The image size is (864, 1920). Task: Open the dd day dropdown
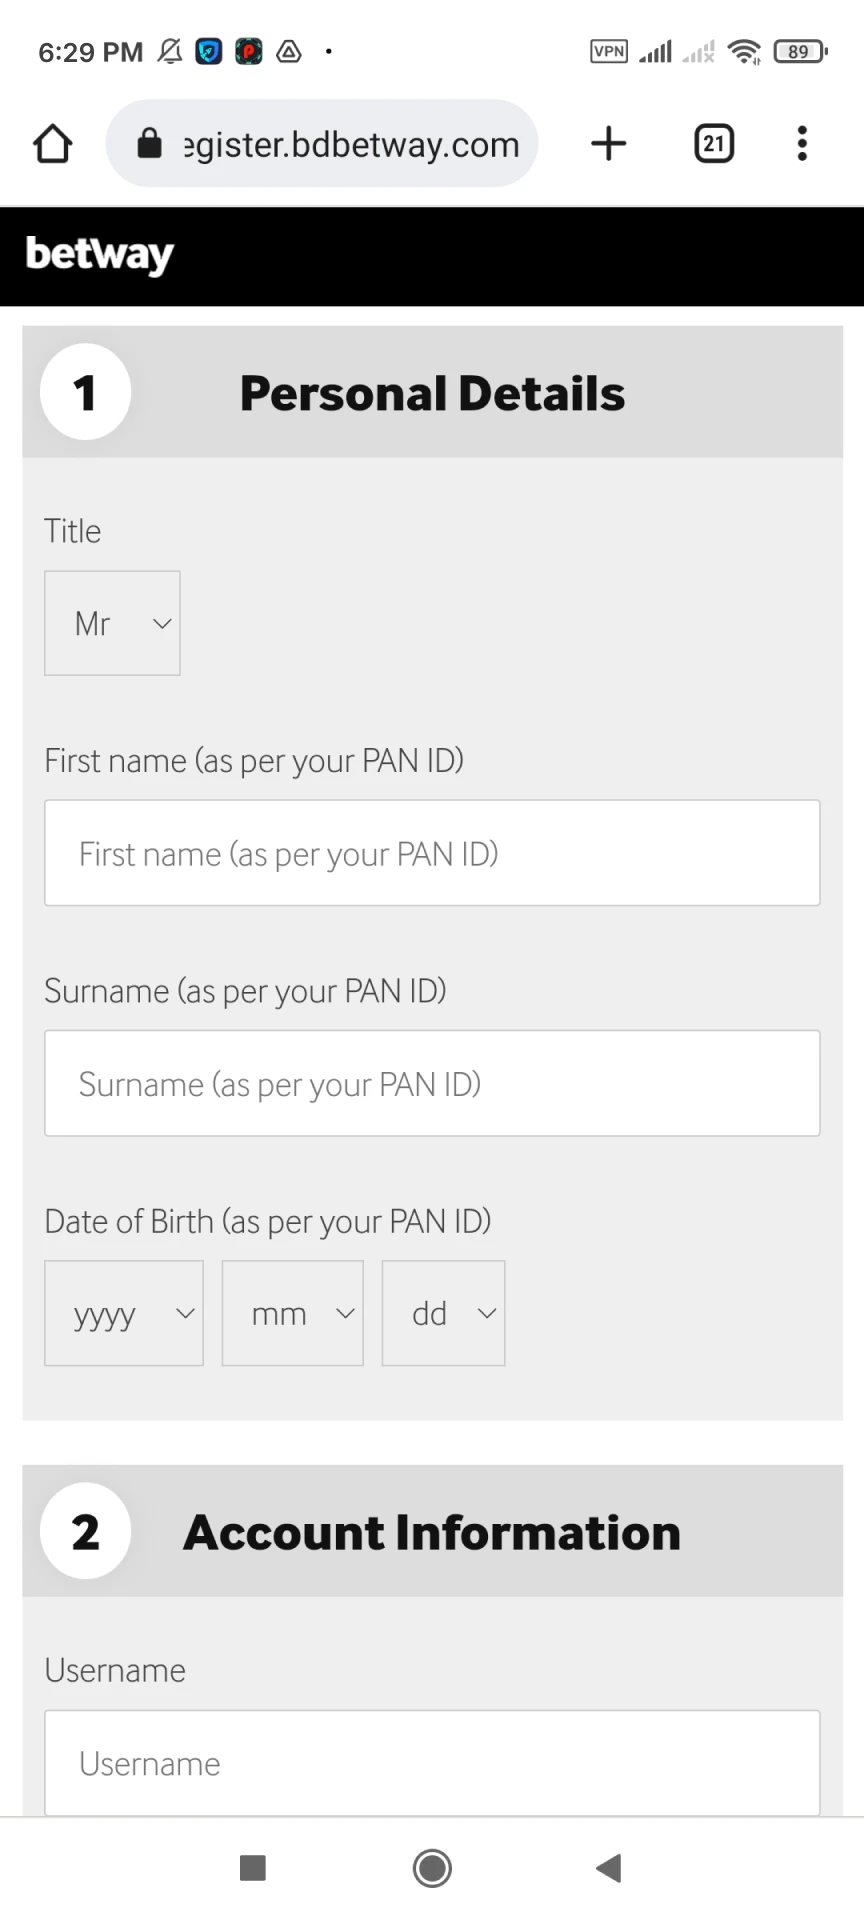(443, 1313)
